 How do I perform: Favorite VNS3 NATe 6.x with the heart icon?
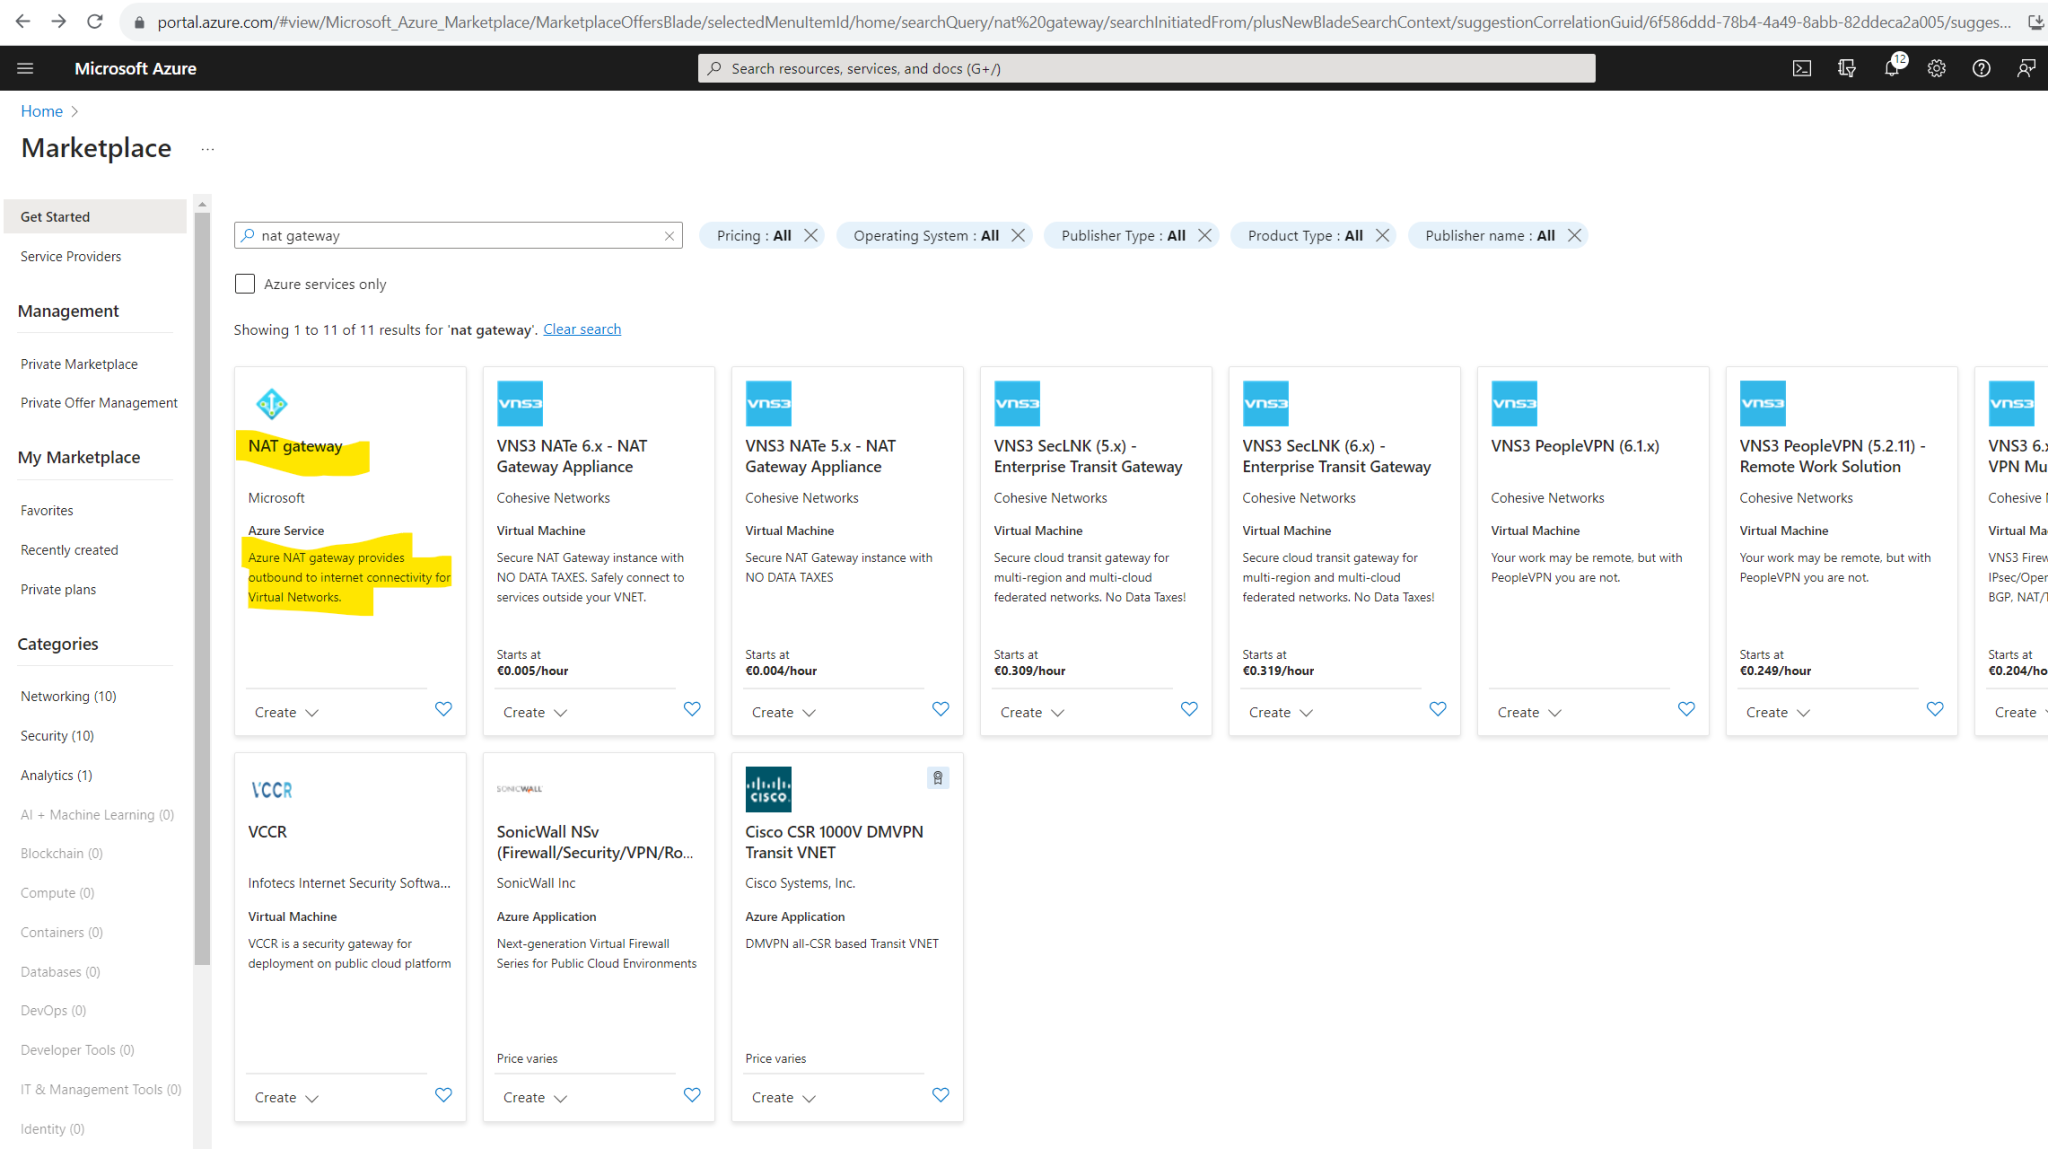(692, 709)
